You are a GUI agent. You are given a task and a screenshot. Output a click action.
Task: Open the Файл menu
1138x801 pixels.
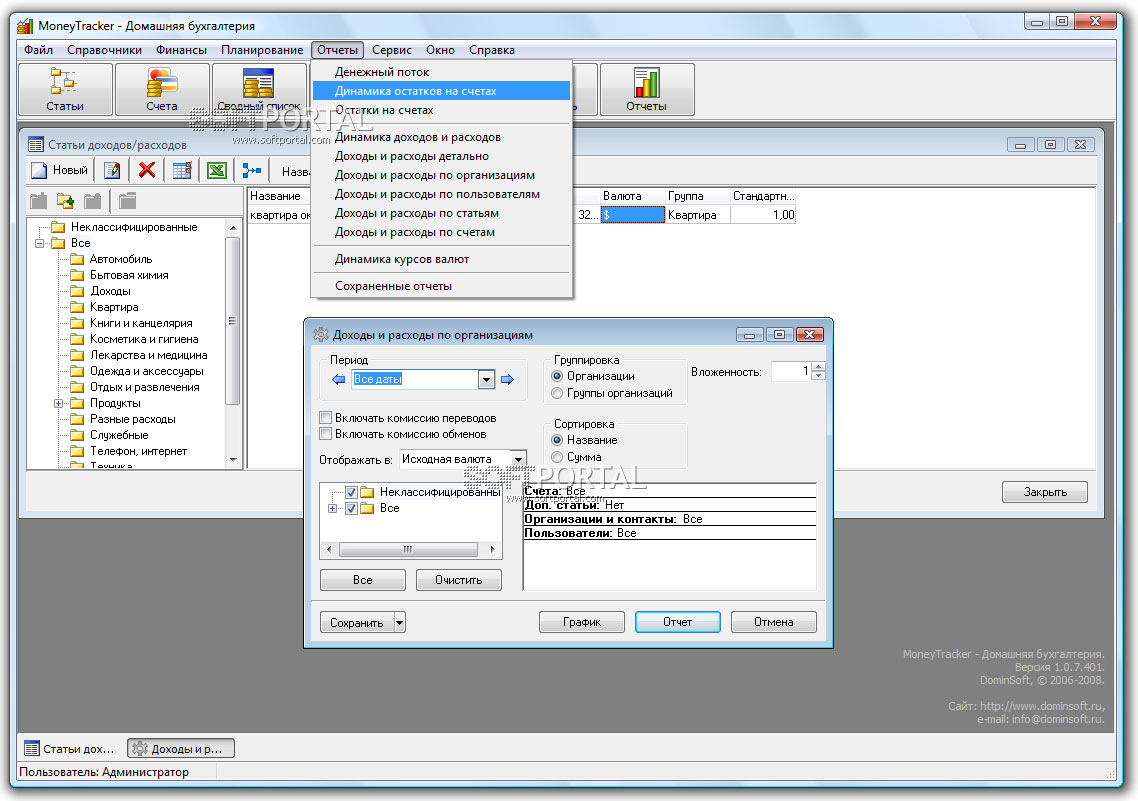coord(38,50)
